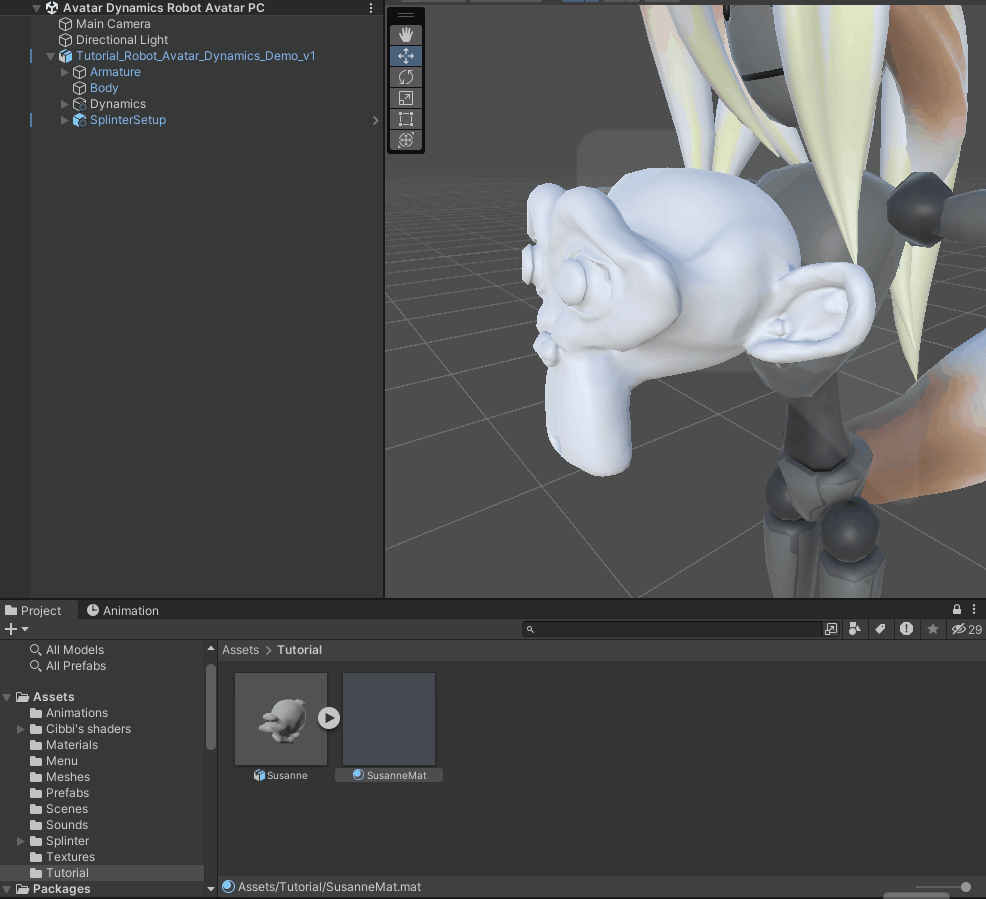Select the SusanneMat material thumbnail

[x=389, y=719]
